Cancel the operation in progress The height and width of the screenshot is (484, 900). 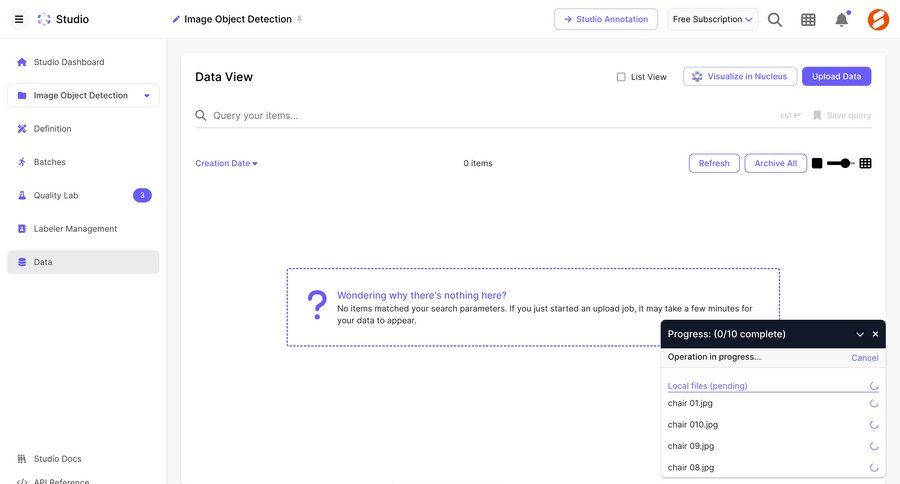(864, 358)
